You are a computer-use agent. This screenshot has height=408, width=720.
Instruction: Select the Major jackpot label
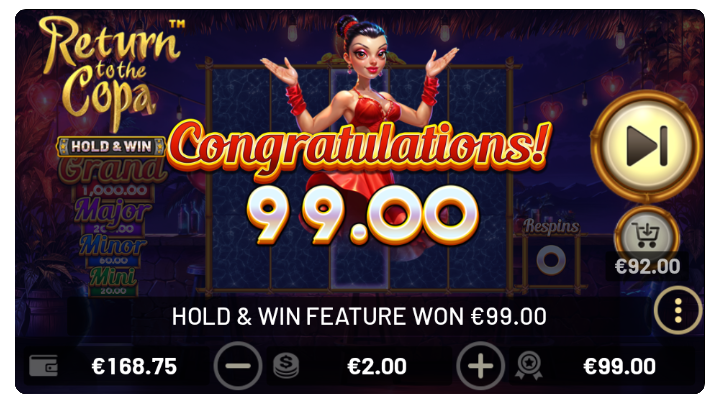tap(112, 212)
